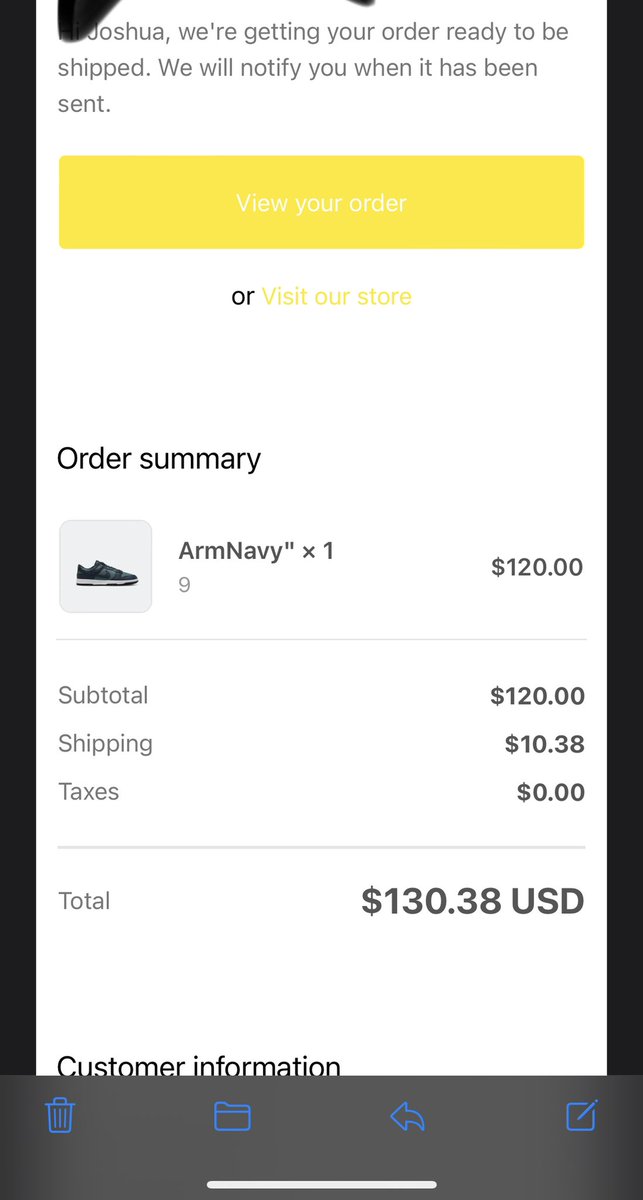
Task: Reply to the email with the arrow icon
Action: click(408, 1116)
